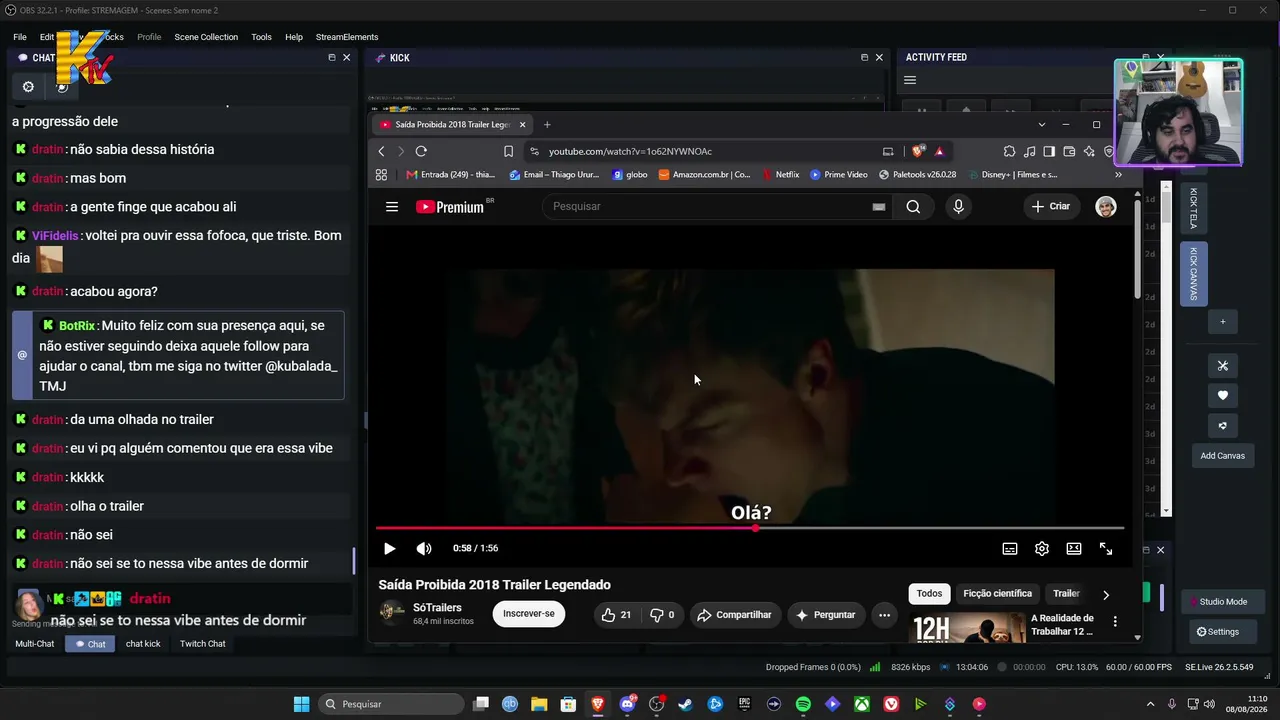Open the Profile menu in OBS
Viewport: 1280px width, 720px height.
coord(149,37)
